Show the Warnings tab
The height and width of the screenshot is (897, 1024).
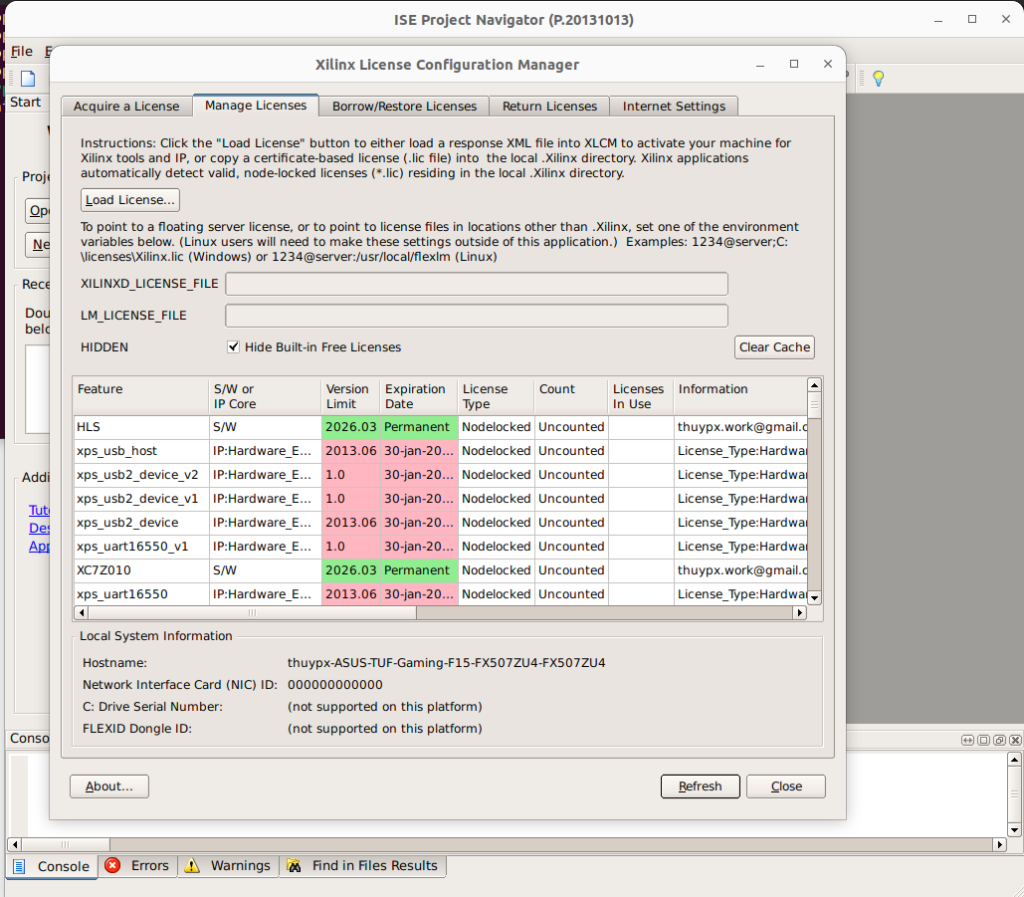point(228,866)
